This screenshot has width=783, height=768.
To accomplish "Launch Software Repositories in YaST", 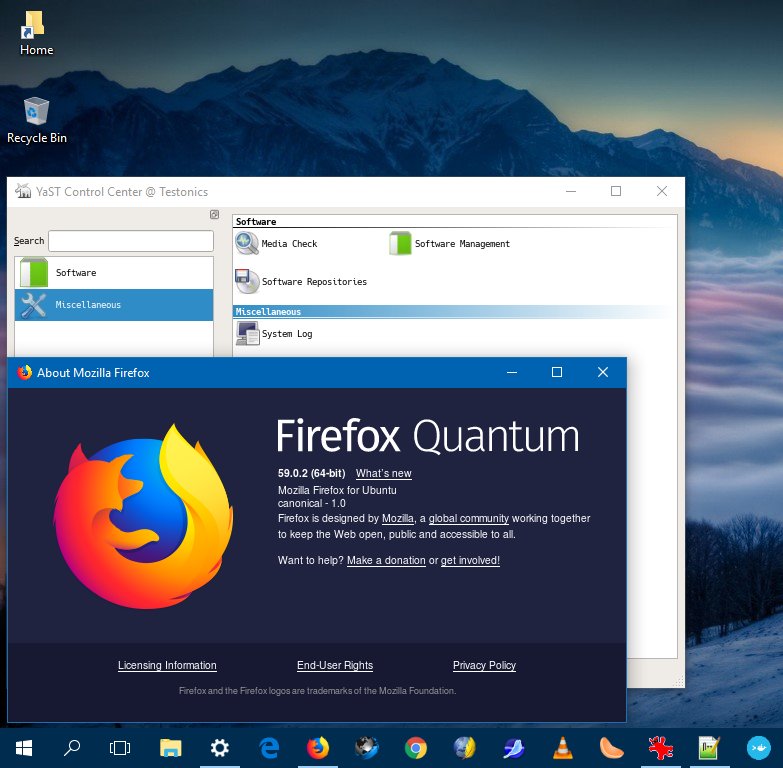I will (301, 282).
